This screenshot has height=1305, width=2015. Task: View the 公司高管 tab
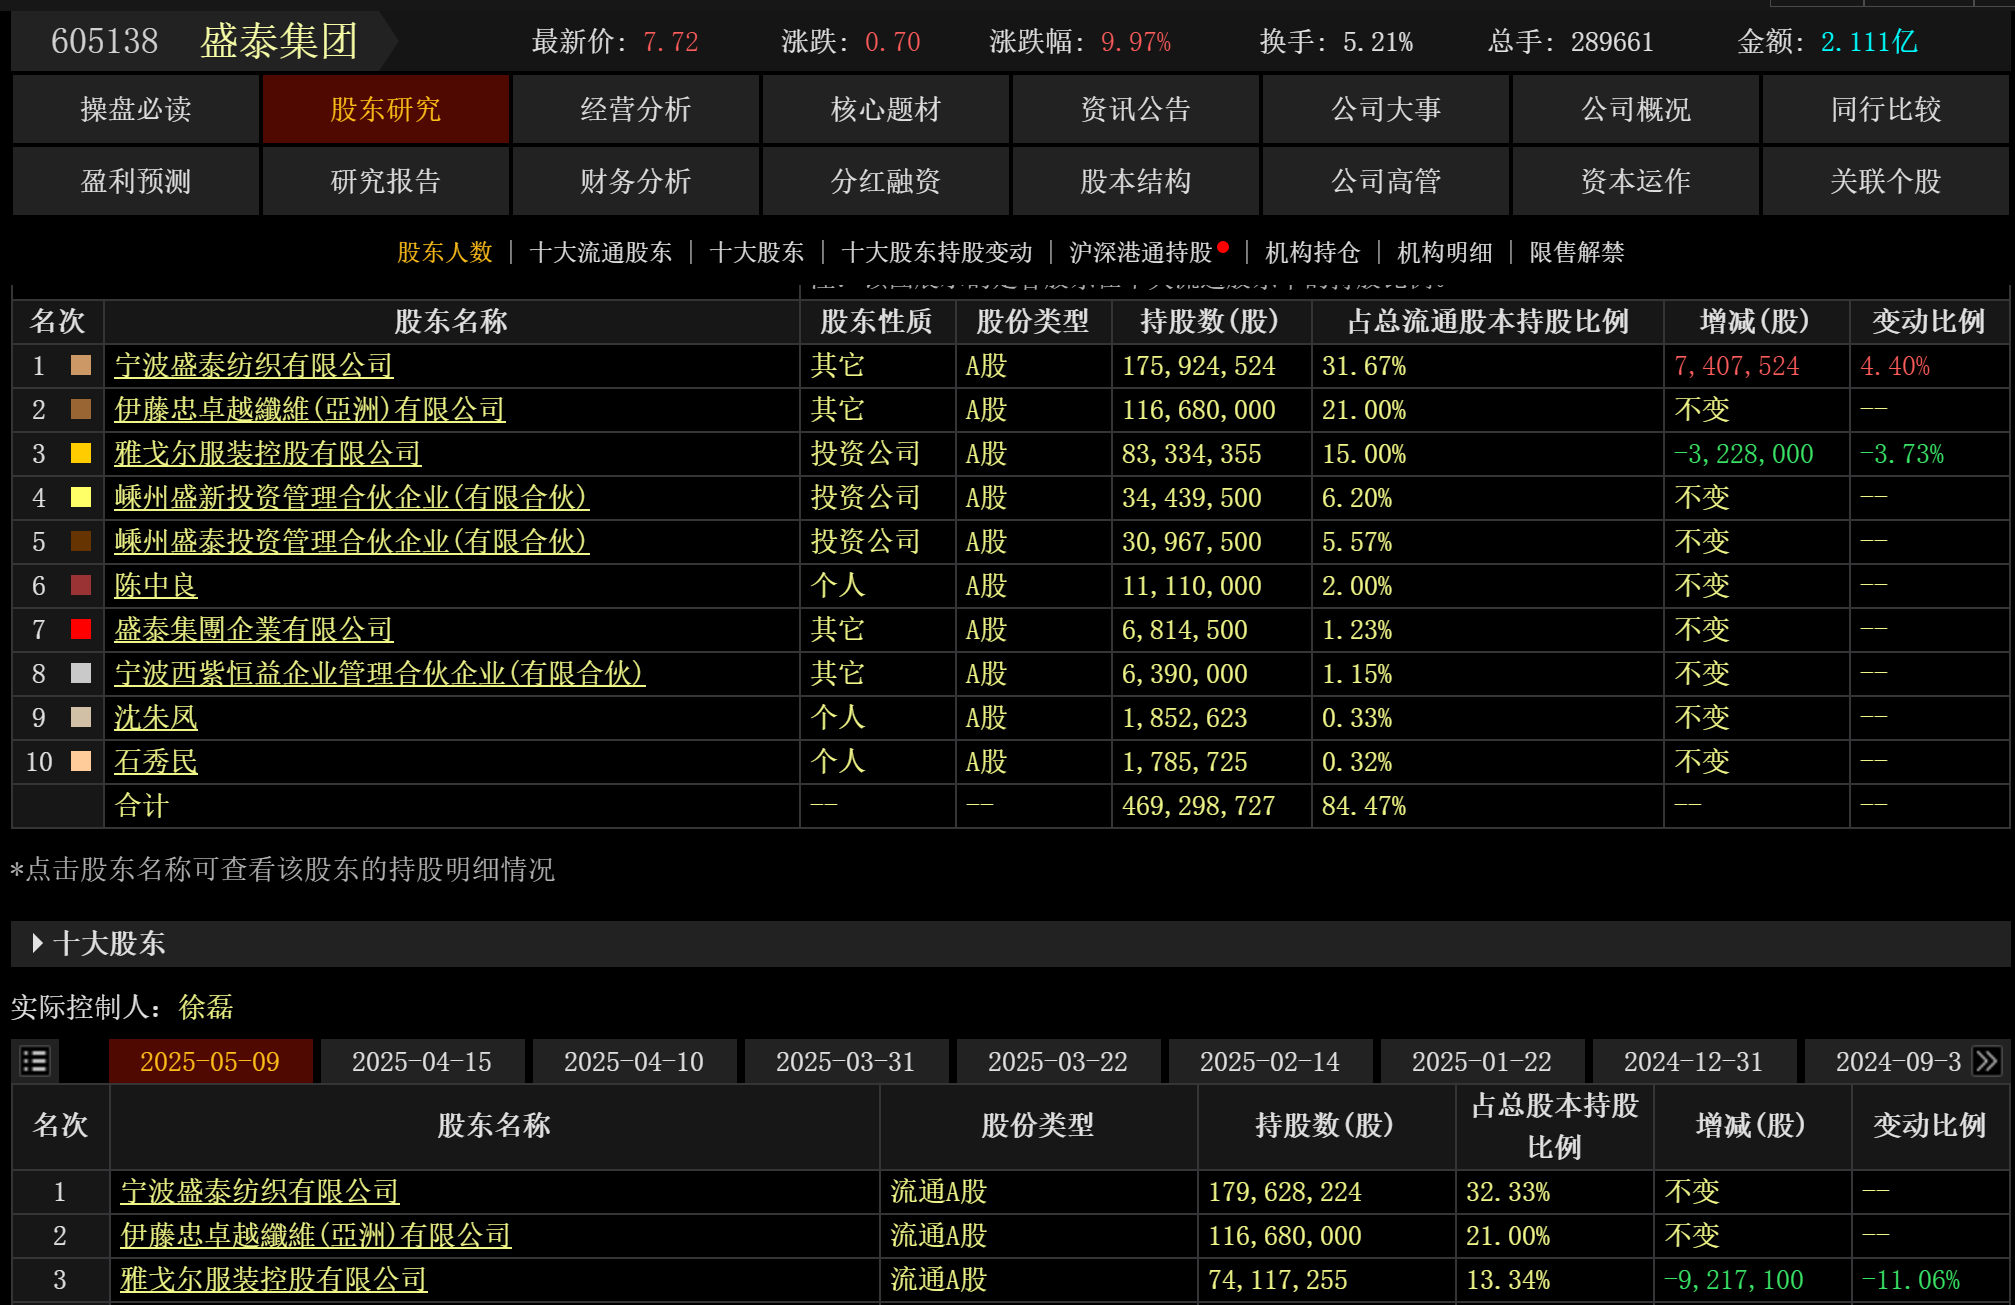click(x=1386, y=181)
